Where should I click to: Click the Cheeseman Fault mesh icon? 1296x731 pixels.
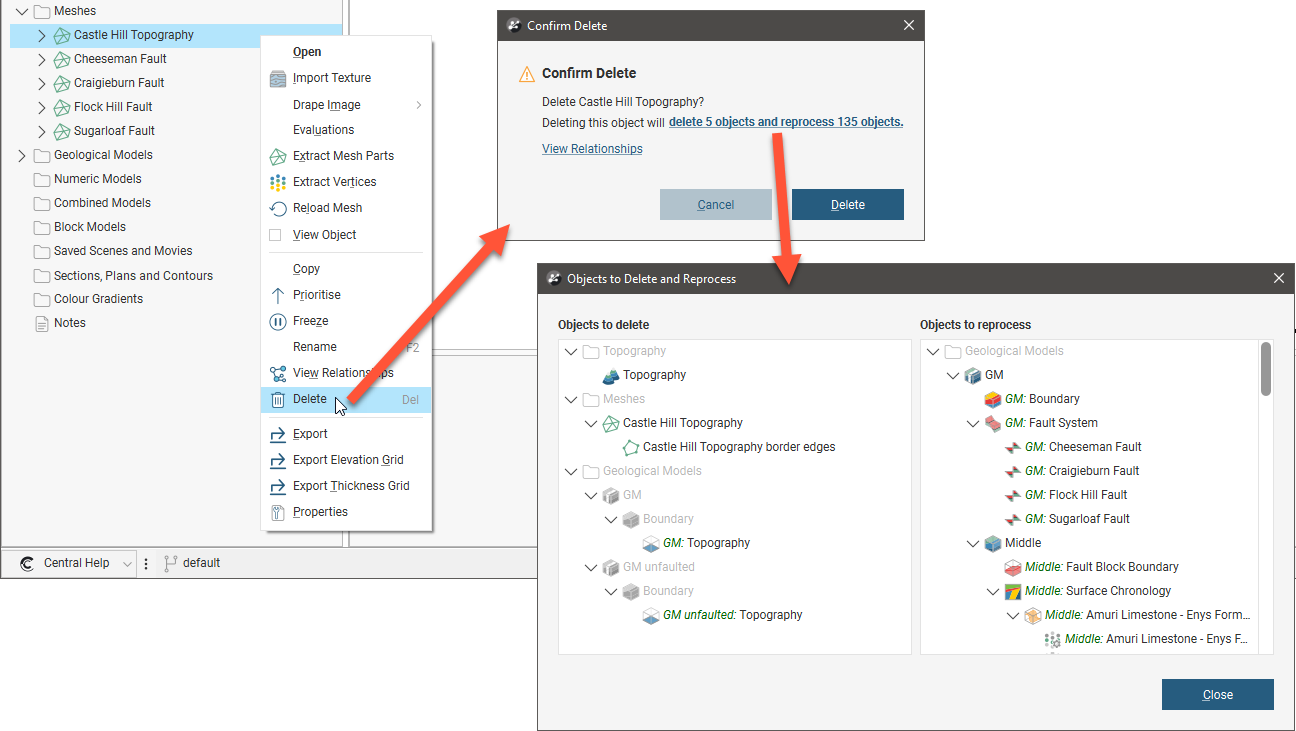(x=62, y=59)
